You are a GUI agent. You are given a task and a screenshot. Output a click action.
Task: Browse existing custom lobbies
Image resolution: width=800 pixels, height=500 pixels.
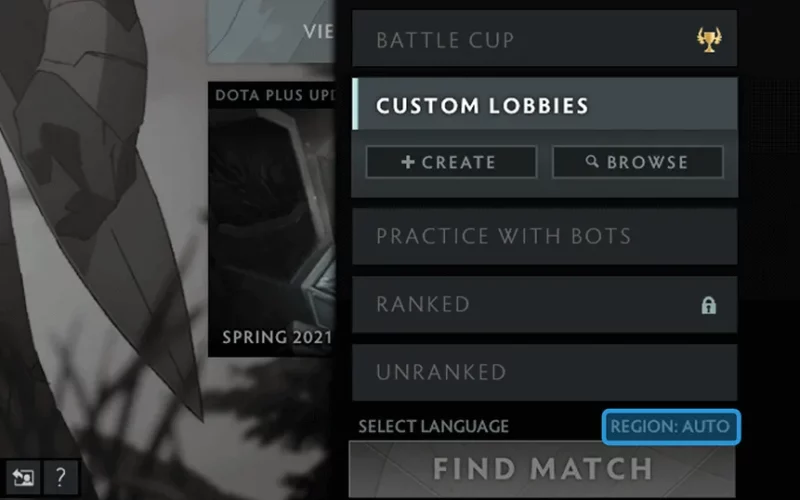638,162
